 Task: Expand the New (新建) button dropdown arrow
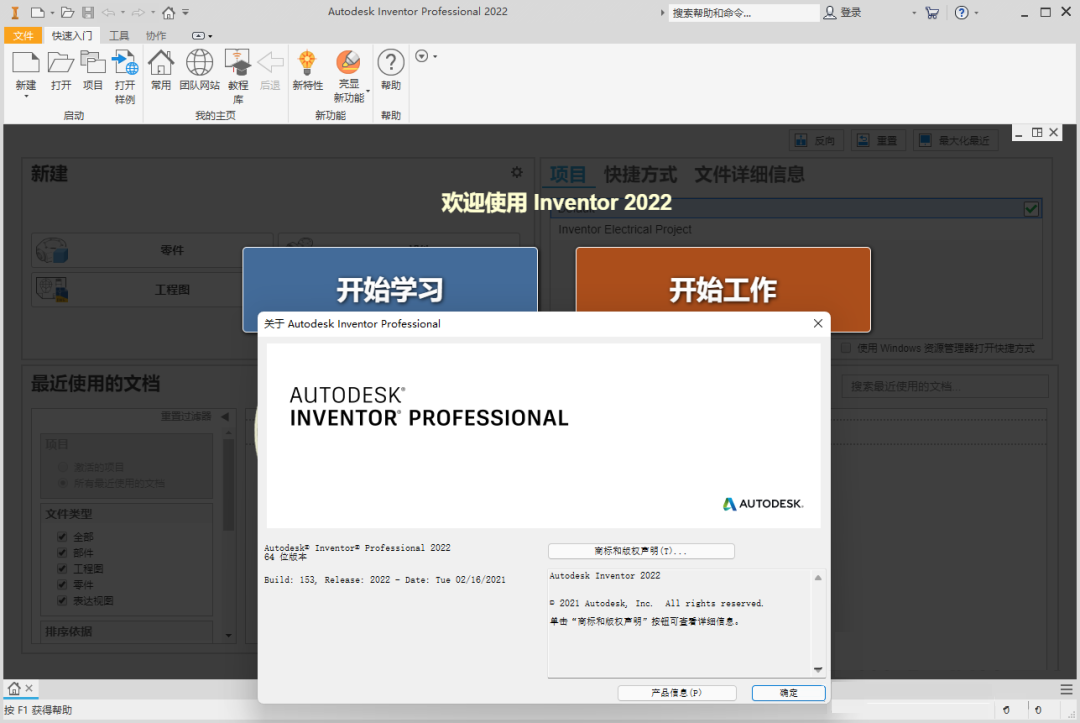tap(26, 97)
